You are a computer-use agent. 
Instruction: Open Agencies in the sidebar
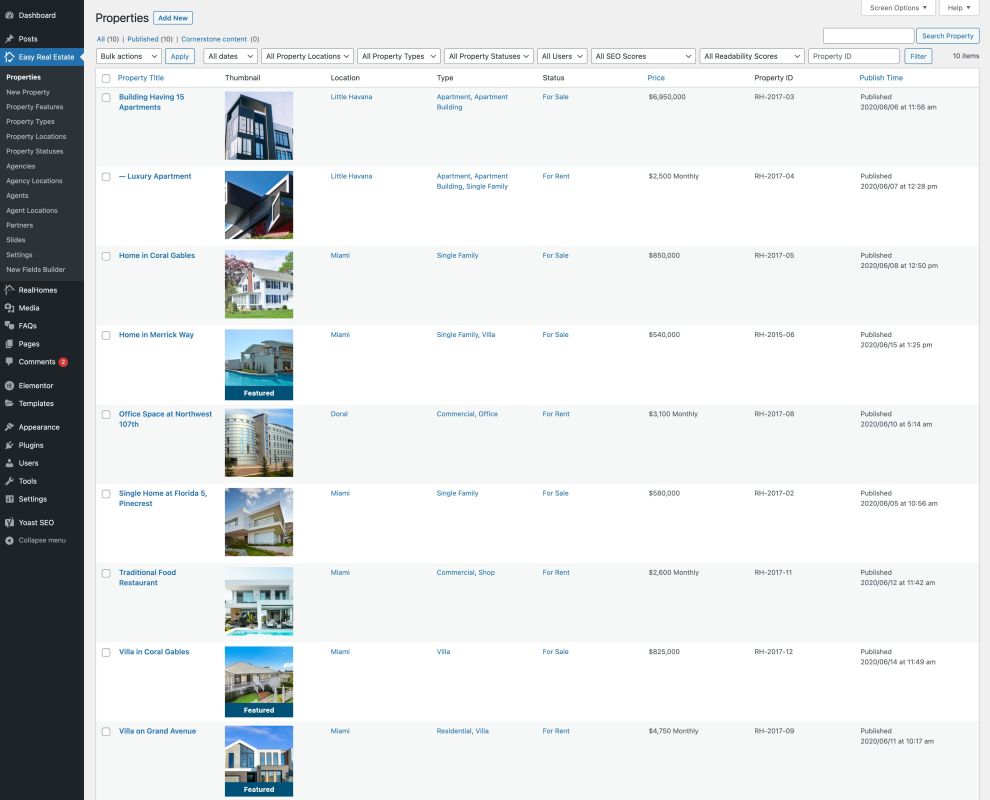(21, 166)
